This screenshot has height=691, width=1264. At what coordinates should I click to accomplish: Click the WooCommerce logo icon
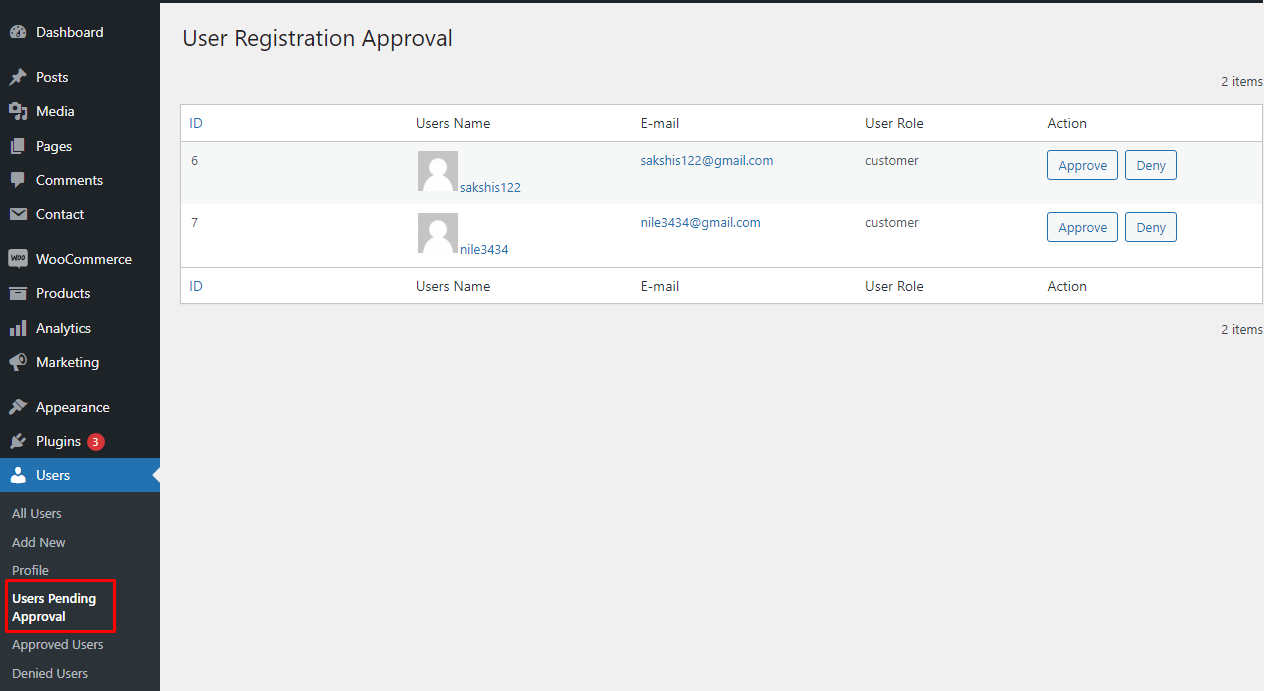18,259
